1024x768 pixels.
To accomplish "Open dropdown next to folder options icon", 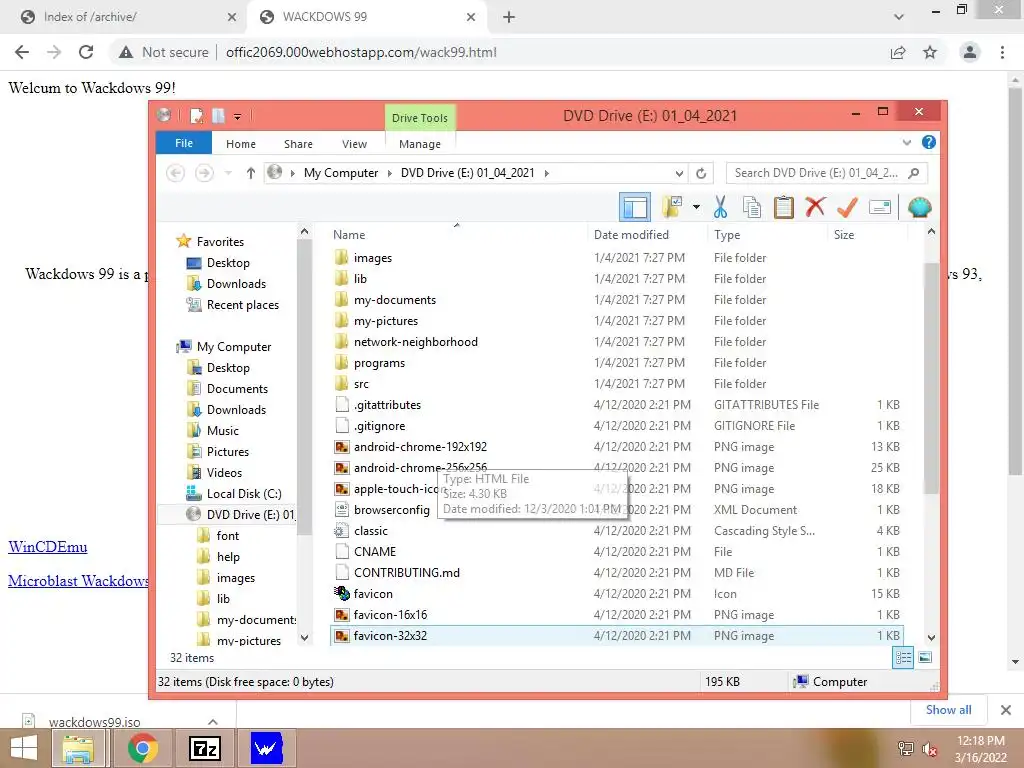I will [696, 207].
